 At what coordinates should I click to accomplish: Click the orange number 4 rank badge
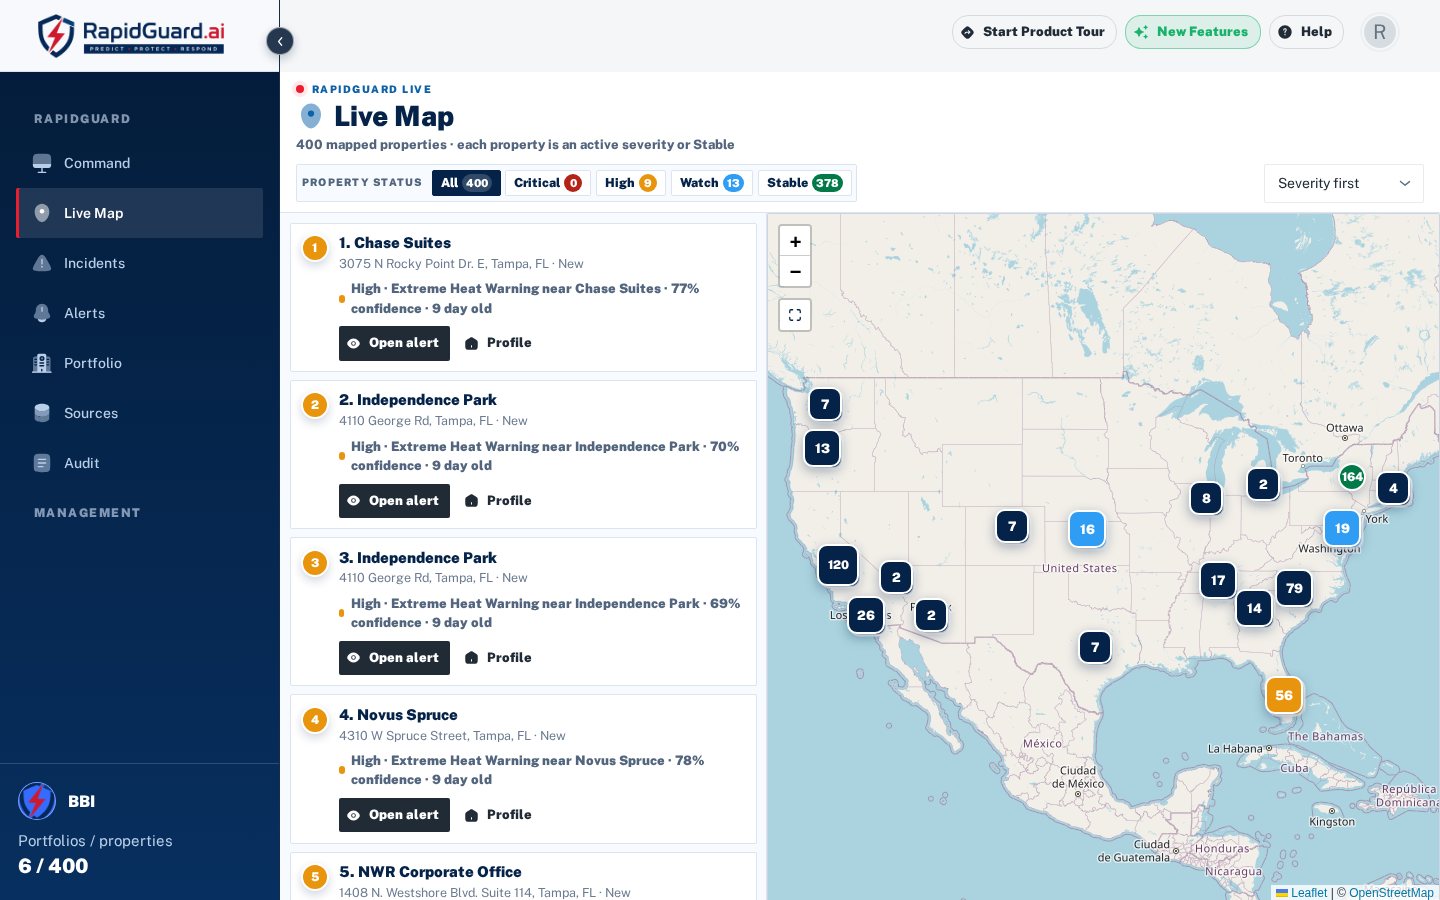315,720
